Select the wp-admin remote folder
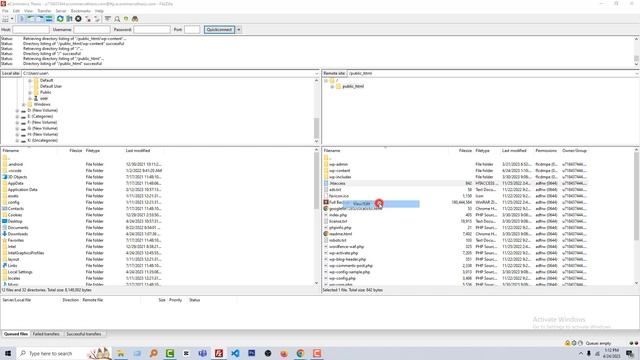The width and height of the screenshot is (640, 360). coord(338,164)
